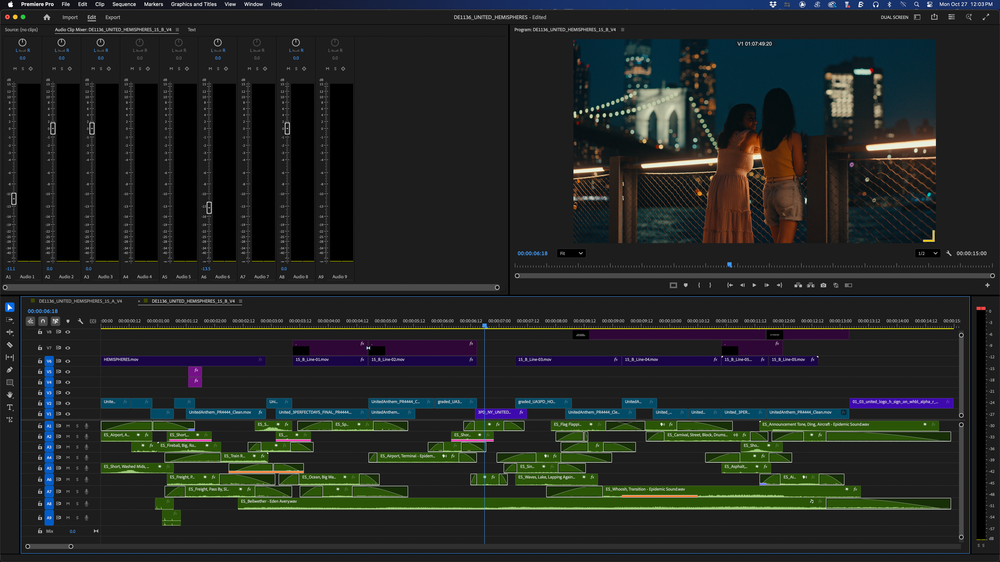Screen dimensions: 1000x562
Task: Toggle track target V4
Action: click(x=49, y=382)
